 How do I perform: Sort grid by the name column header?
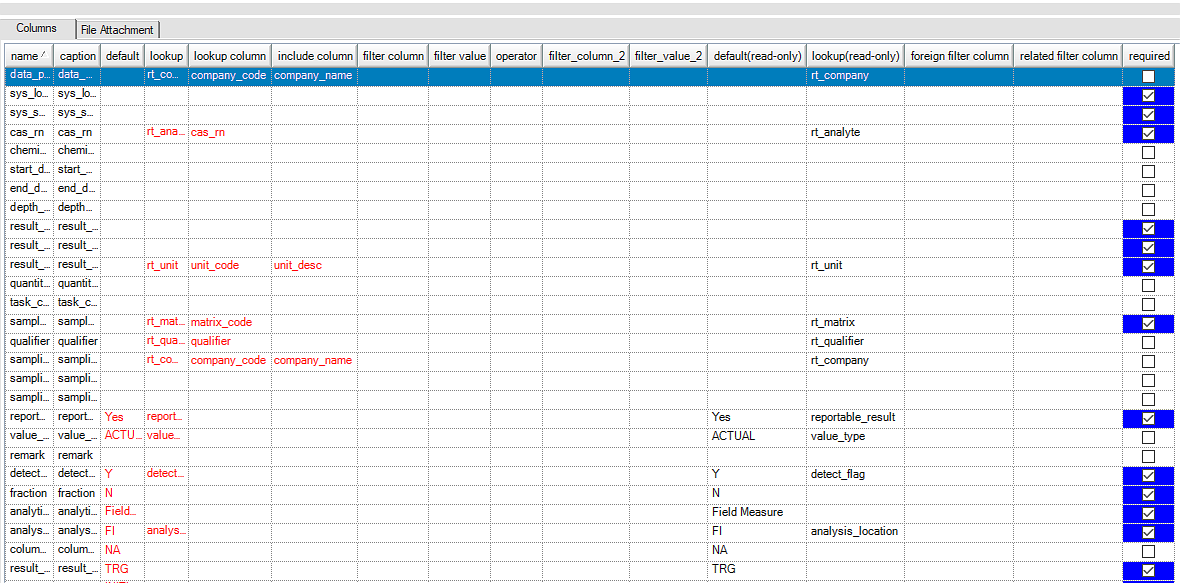[28, 56]
